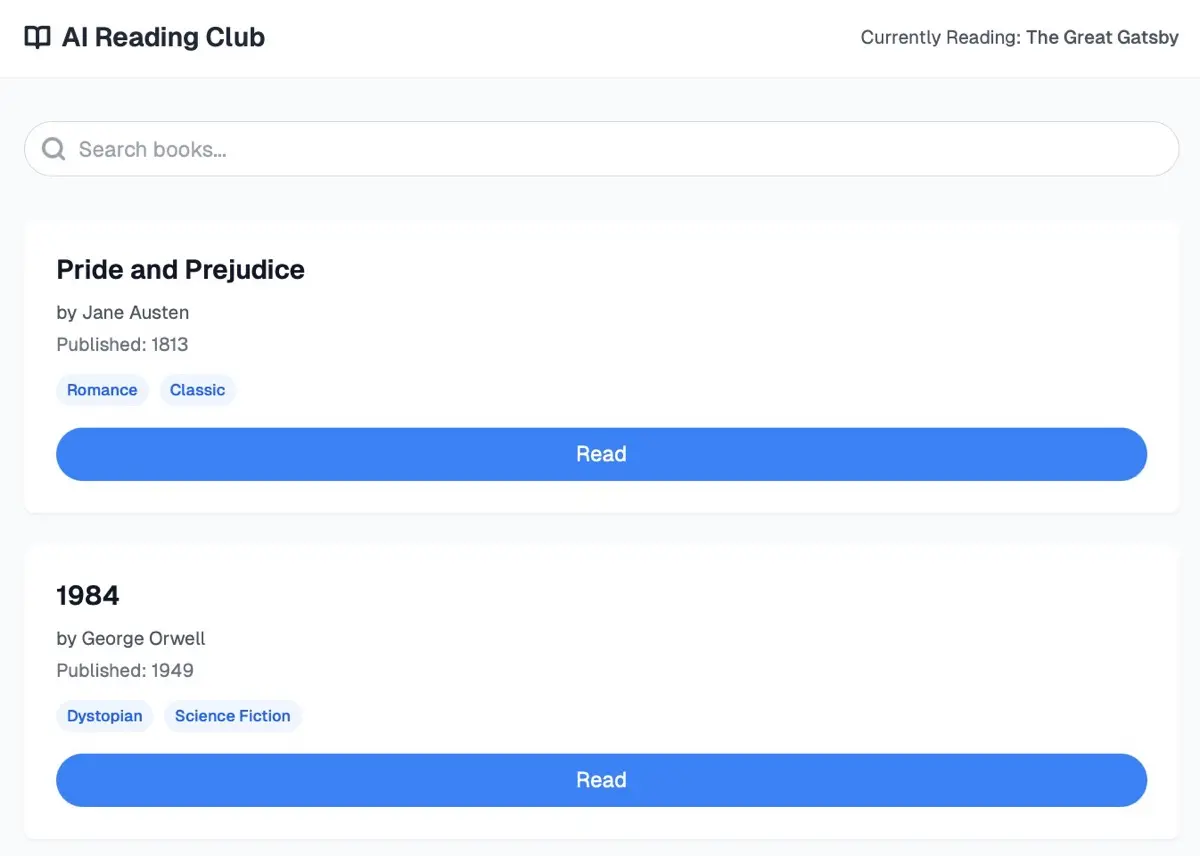
Task: Select the Science Fiction genre tag
Action: (232, 716)
